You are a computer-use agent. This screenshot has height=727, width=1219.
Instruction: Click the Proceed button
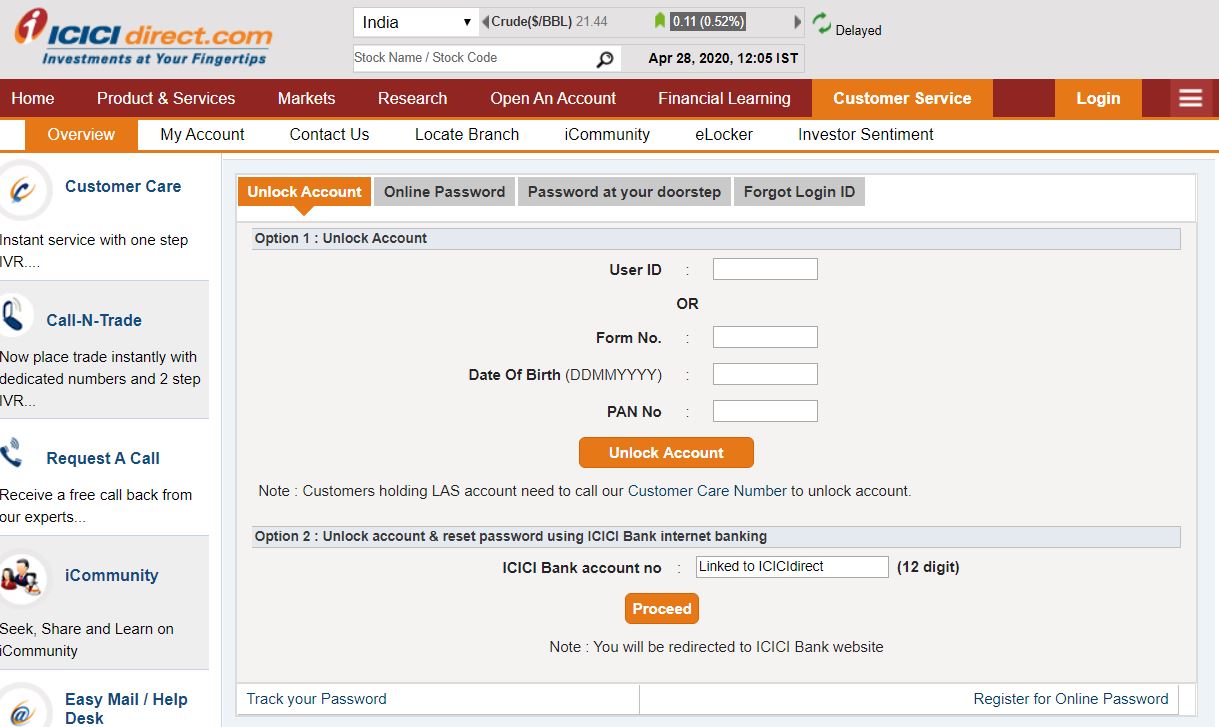click(x=662, y=609)
